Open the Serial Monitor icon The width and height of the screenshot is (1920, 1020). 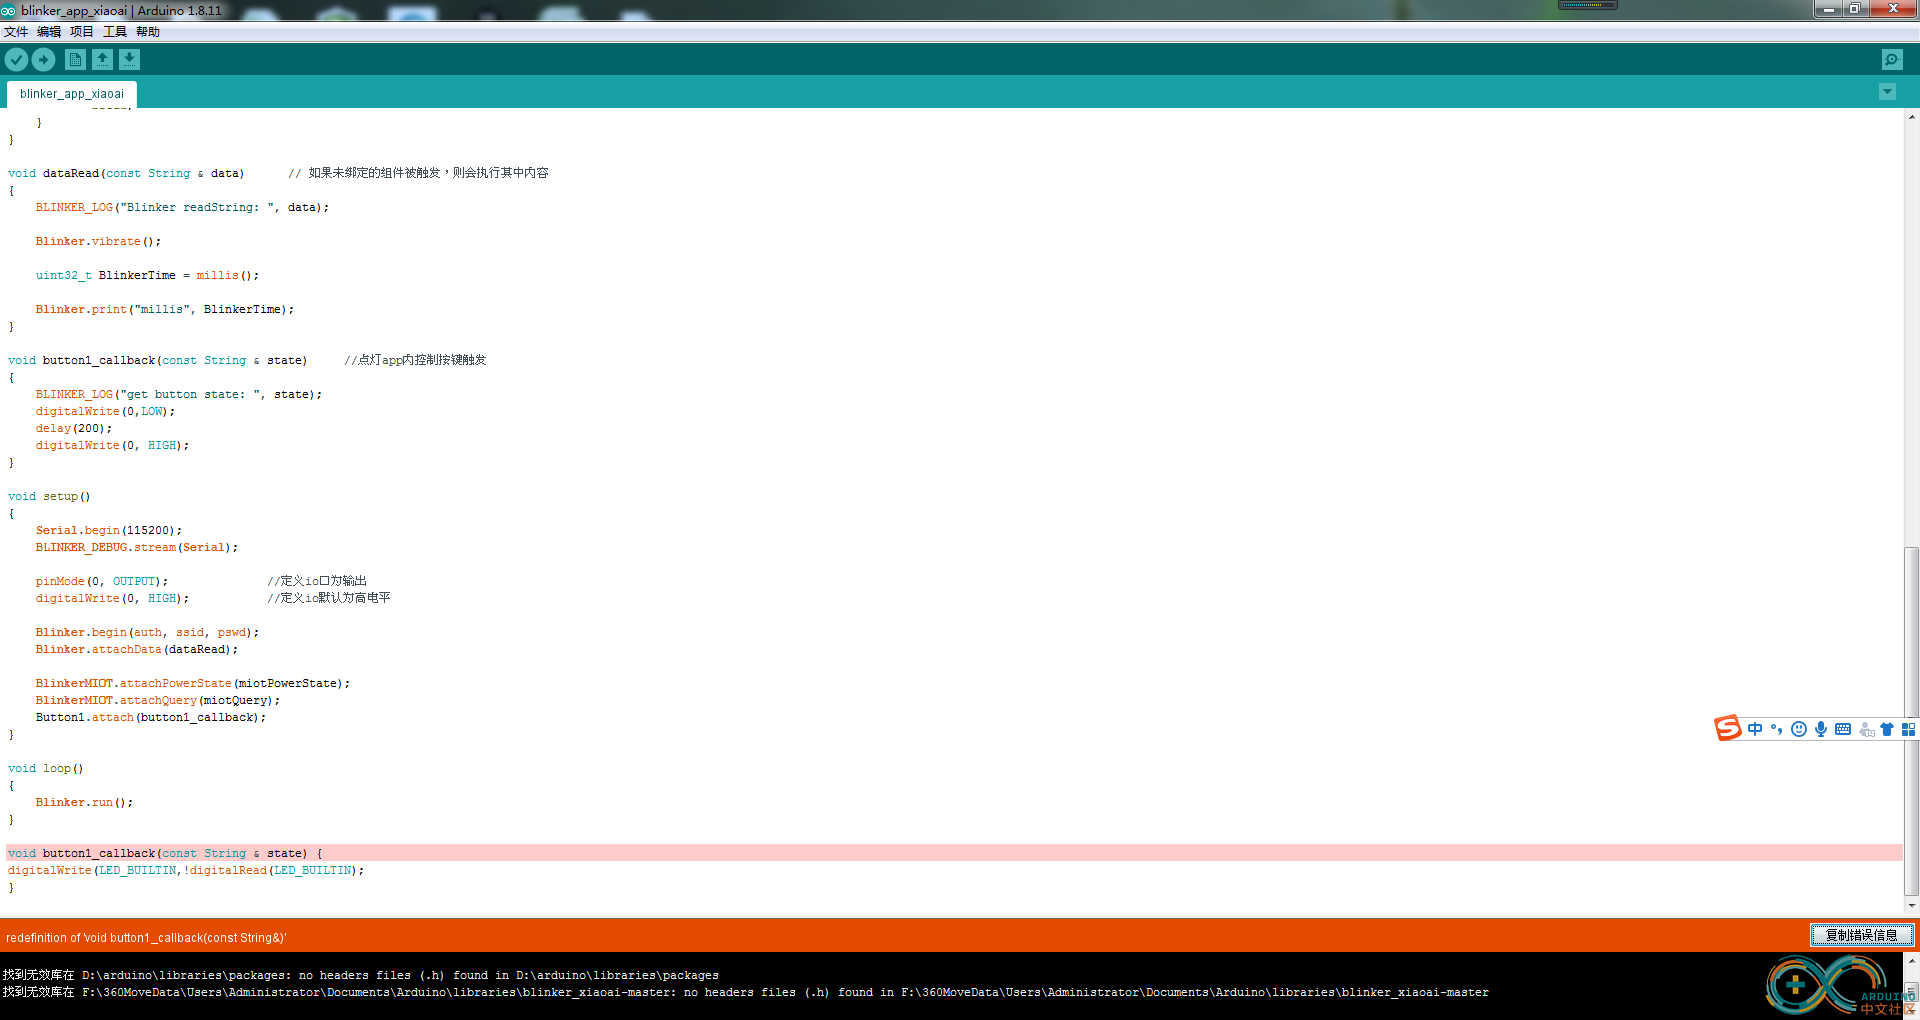tap(1892, 60)
